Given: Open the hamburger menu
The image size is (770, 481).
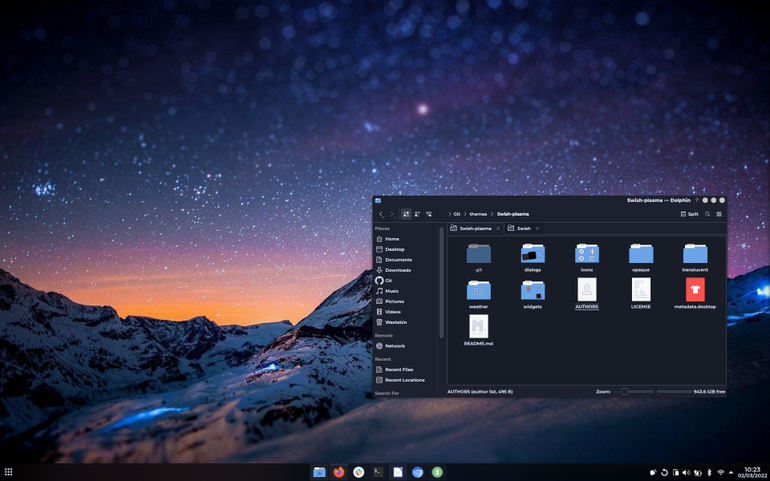Looking at the screenshot, I should pos(719,214).
